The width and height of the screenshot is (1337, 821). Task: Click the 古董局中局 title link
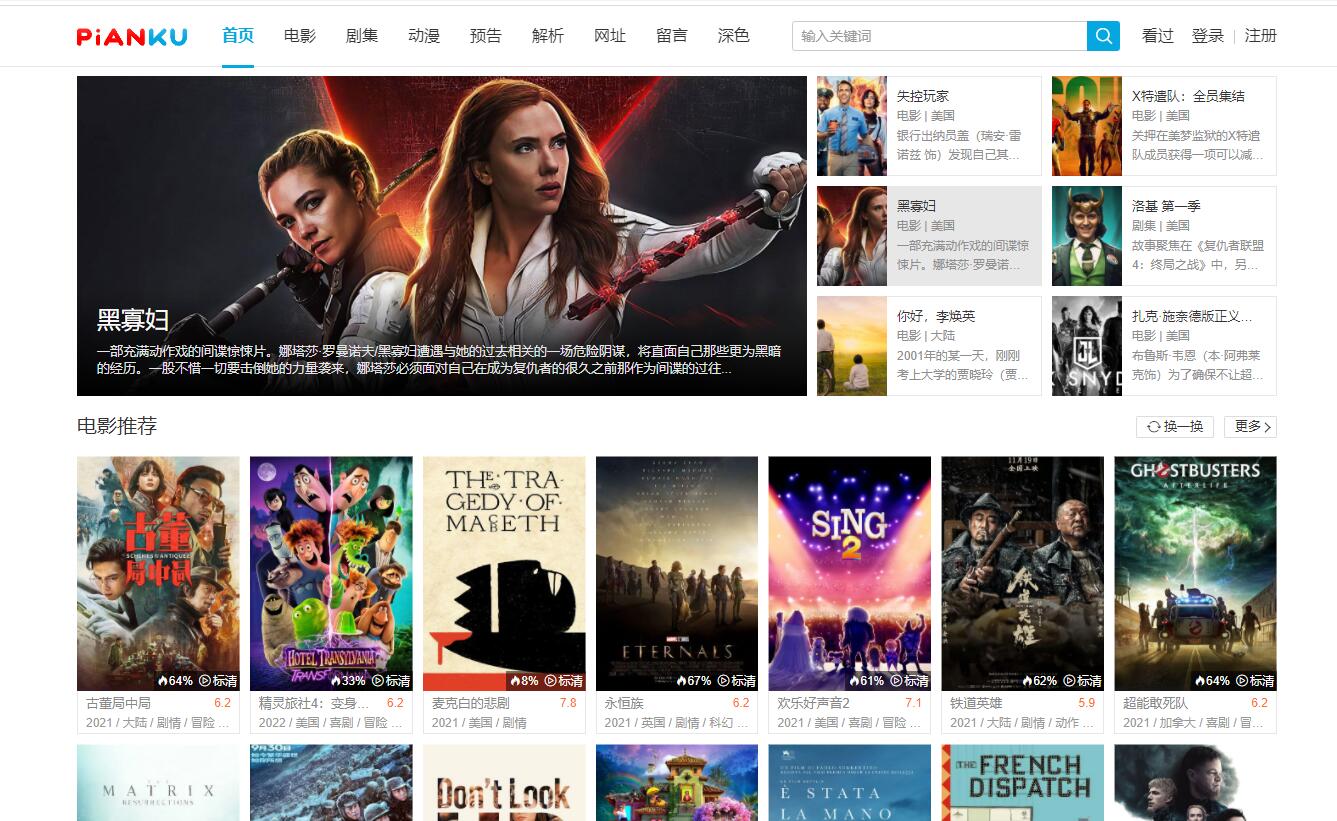pyautogui.click(x=118, y=703)
